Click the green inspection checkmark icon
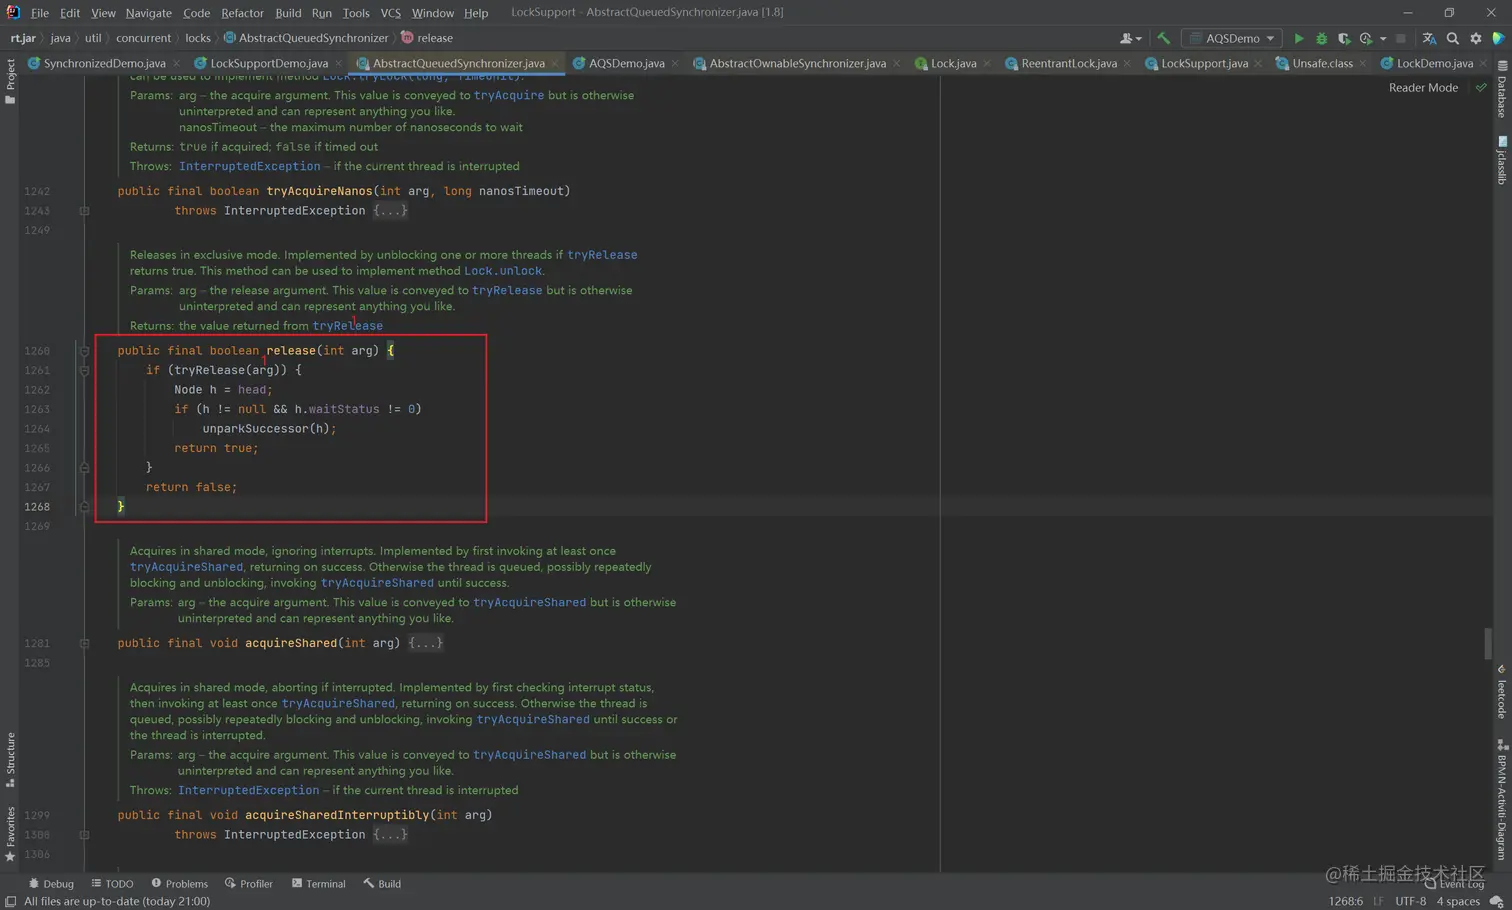 [1481, 88]
